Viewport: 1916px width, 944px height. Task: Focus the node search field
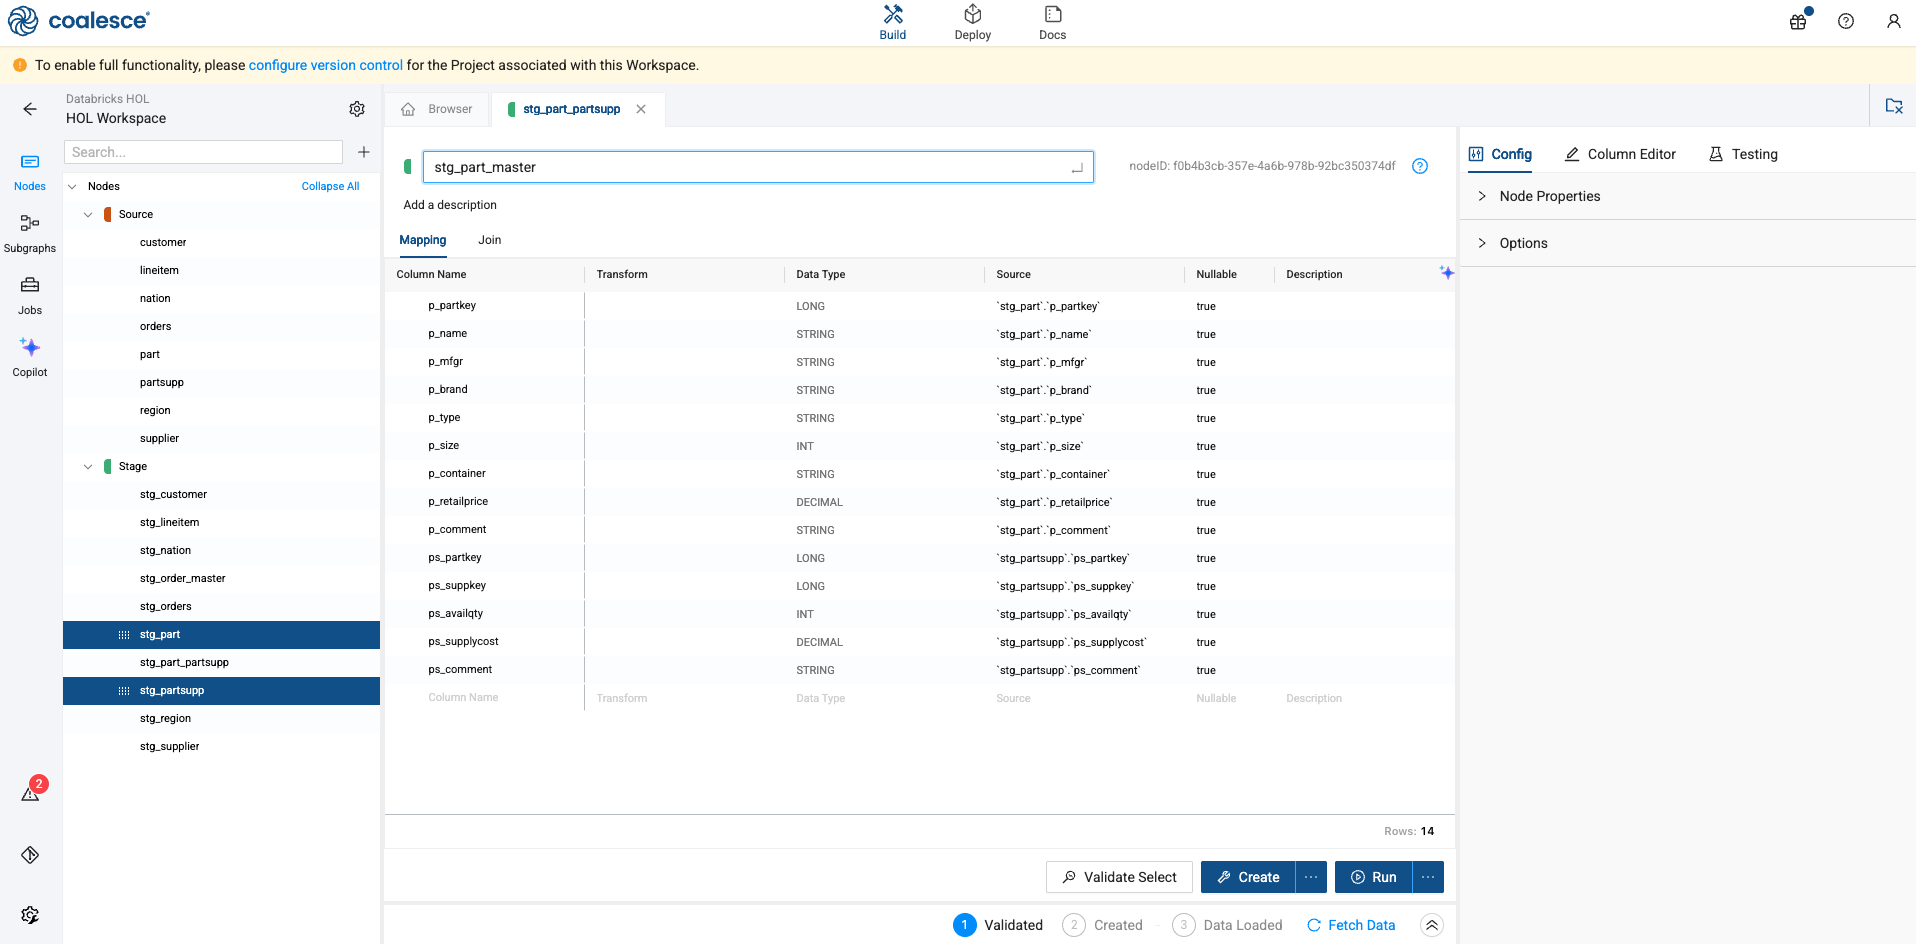pyautogui.click(x=203, y=152)
